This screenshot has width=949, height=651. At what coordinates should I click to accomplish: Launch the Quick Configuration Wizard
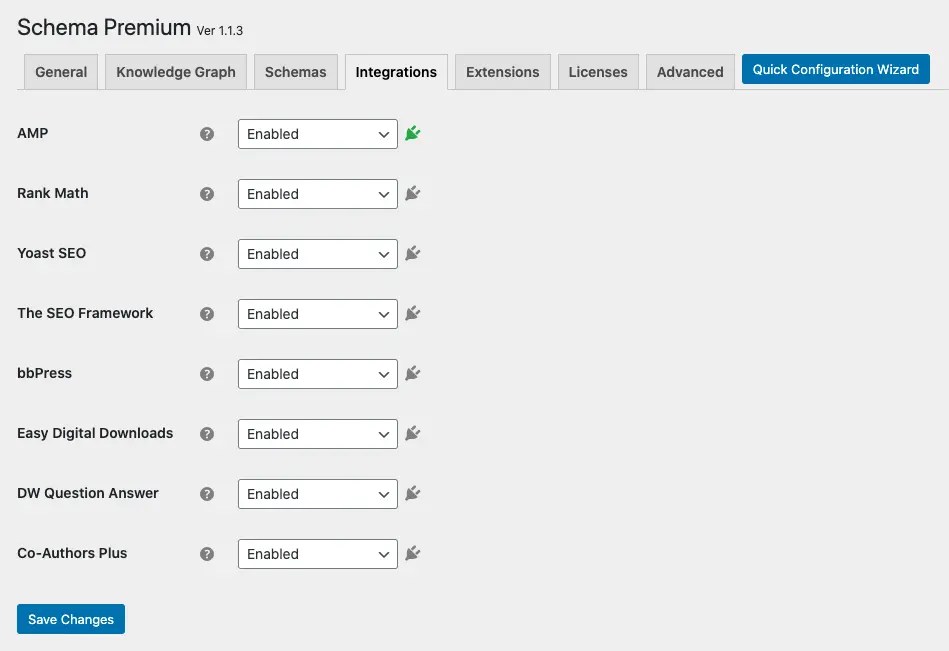point(836,70)
